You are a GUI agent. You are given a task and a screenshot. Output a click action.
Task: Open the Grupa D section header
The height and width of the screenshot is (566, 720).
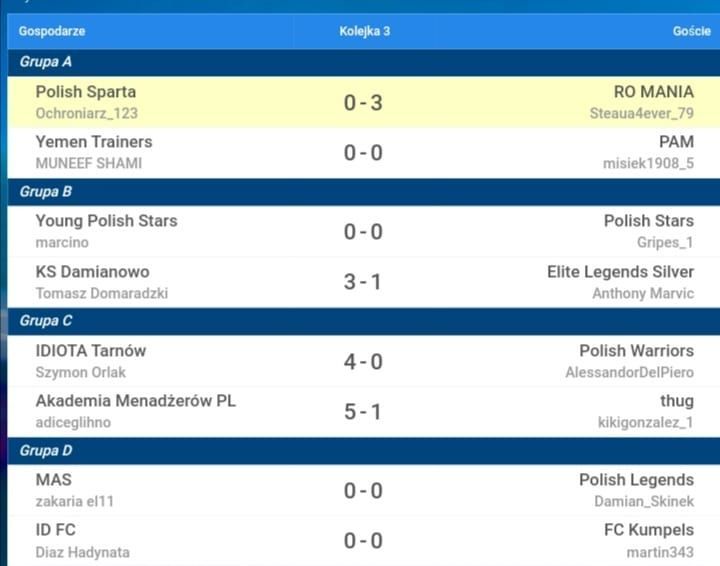click(x=364, y=451)
